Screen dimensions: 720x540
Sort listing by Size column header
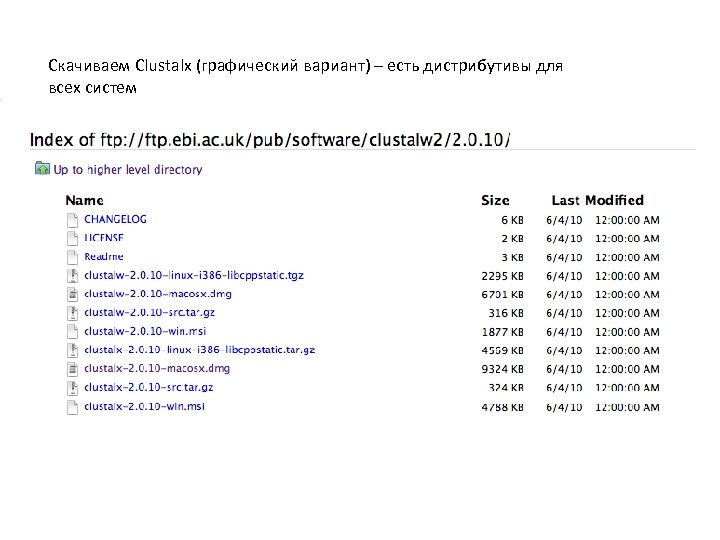point(495,200)
